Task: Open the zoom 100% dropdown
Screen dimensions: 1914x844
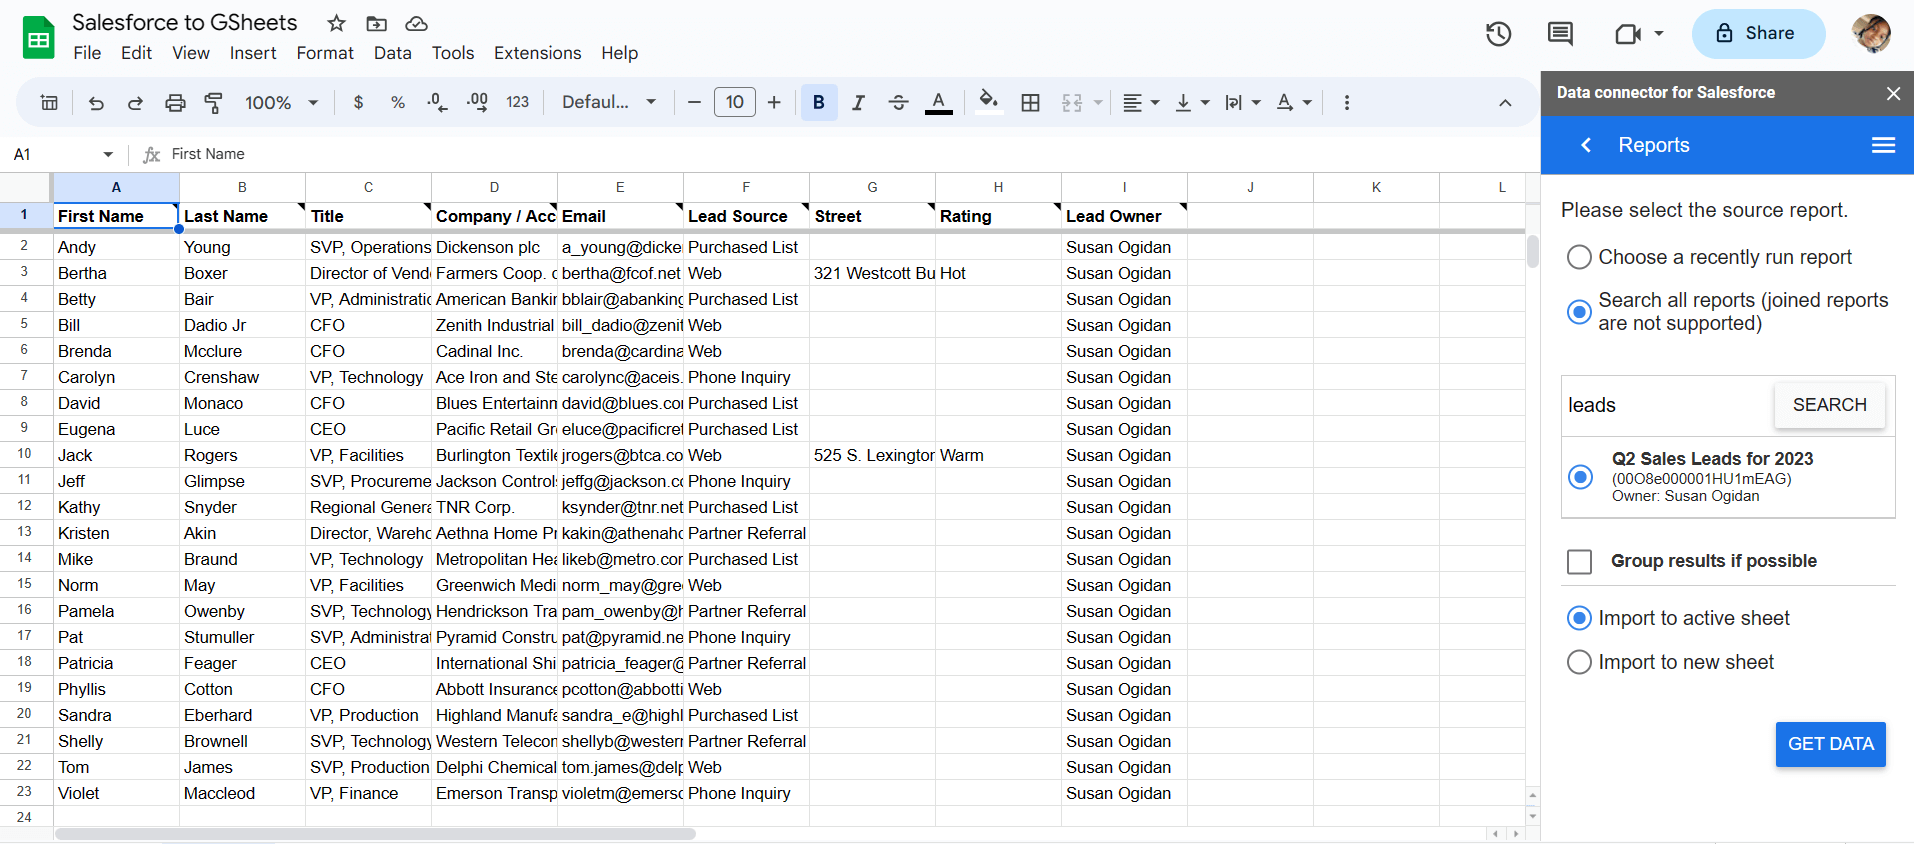Action: [282, 102]
